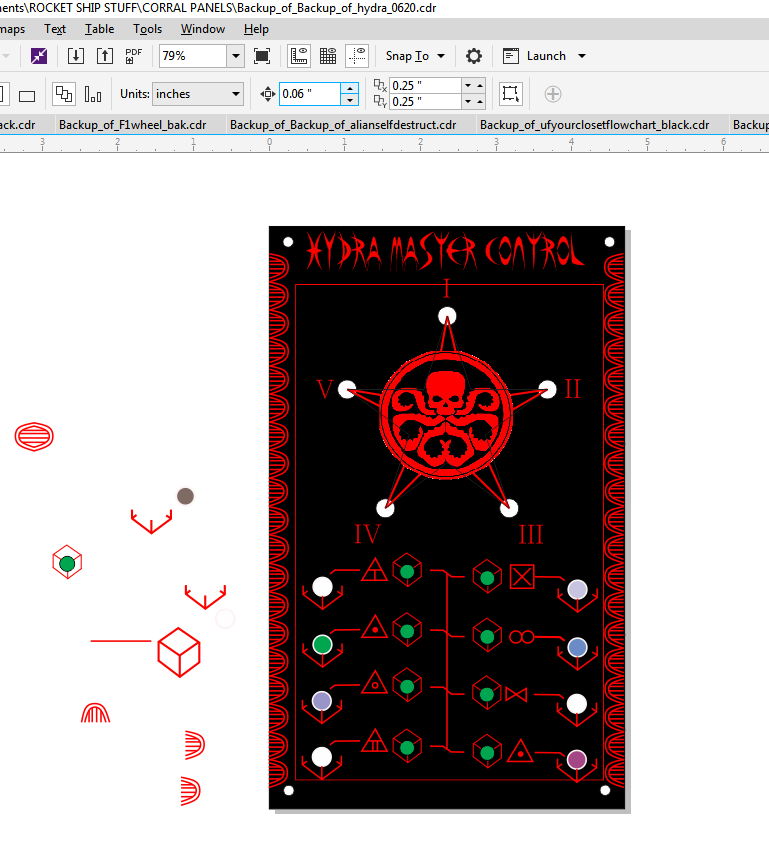
Task: Click the horizontal ruler
Action: point(384,144)
